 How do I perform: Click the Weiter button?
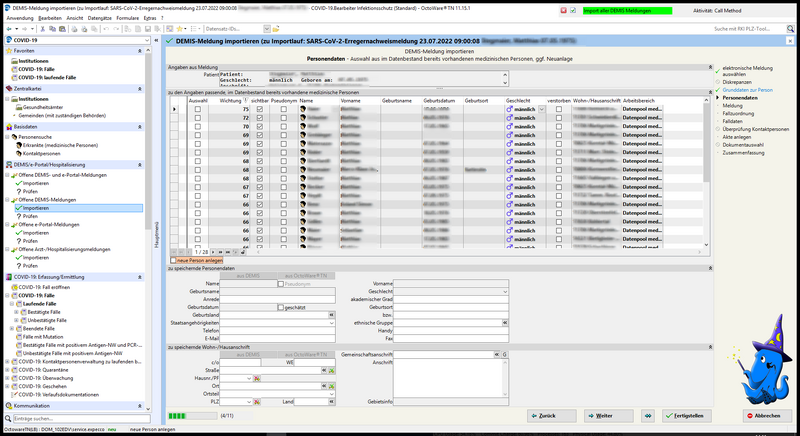pyautogui.click(x=610, y=415)
